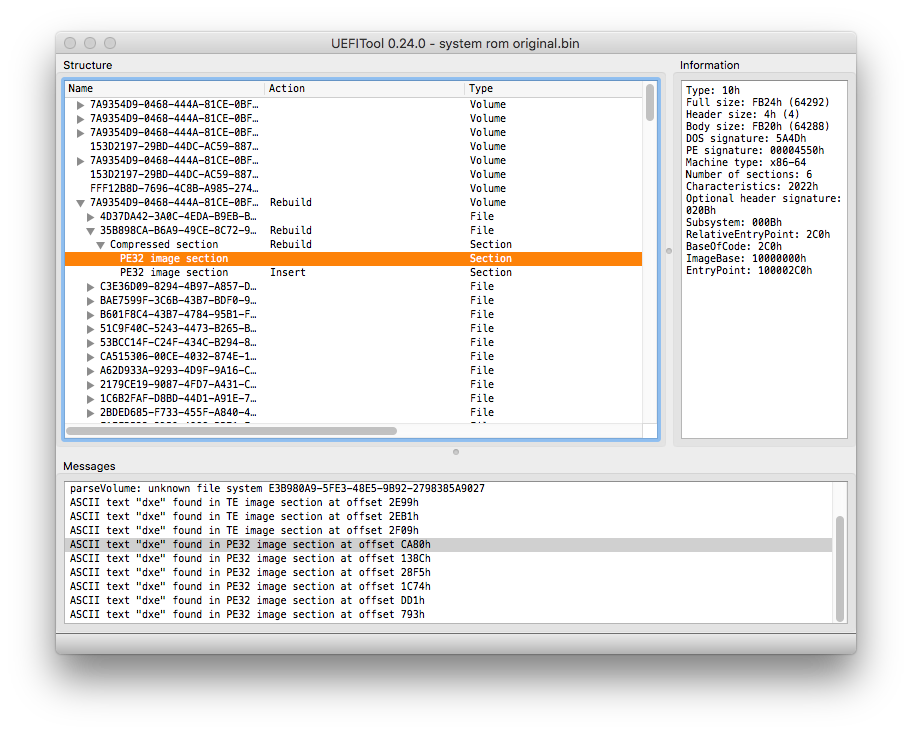Expand the CA515306-00CE-4032 file

[x=90, y=357]
